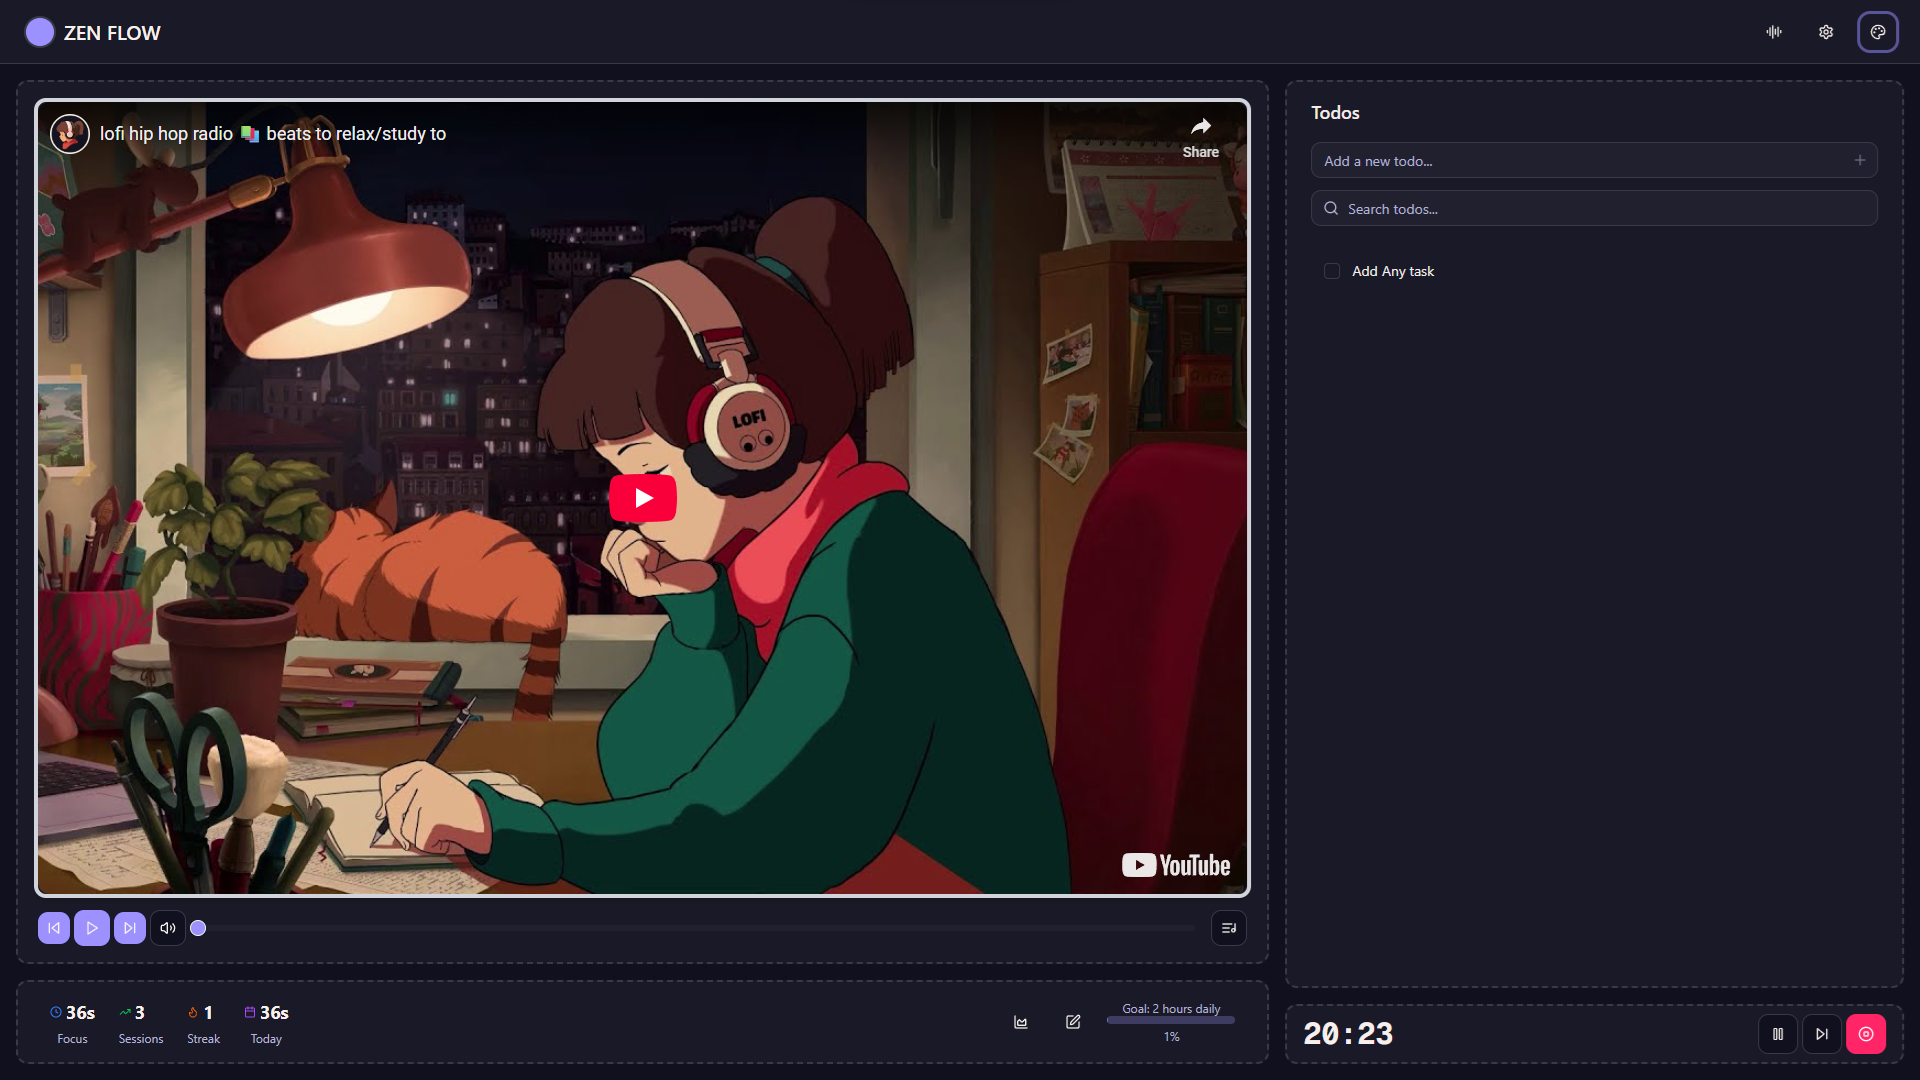Check the 'Add Any task' checkbox
1920x1080 pixels.
click(x=1332, y=271)
